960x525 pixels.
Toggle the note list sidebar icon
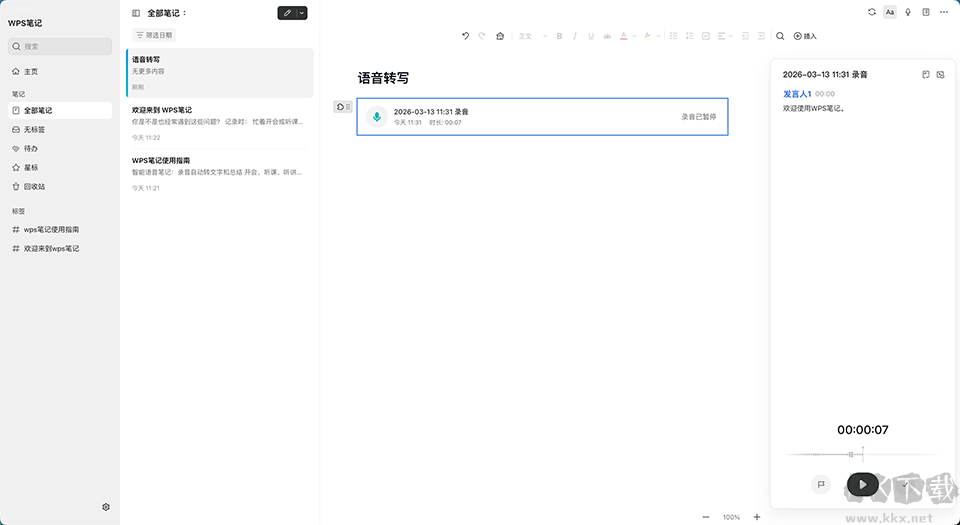(136, 13)
